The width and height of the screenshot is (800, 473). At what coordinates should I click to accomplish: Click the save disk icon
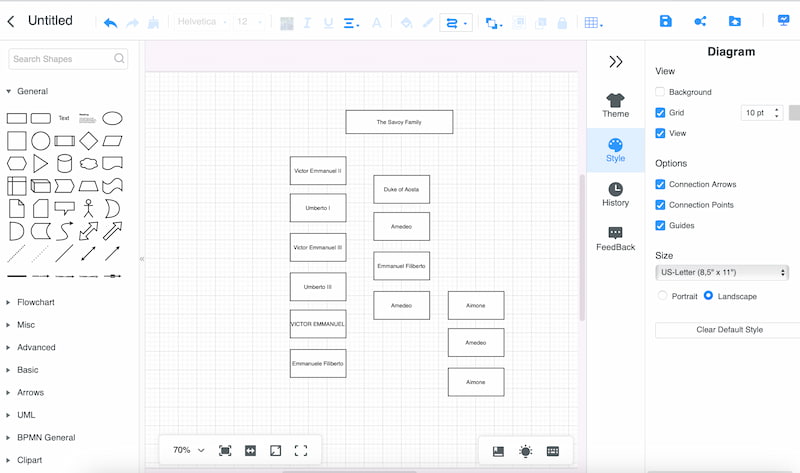pyautogui.click(x=665, y=21)
